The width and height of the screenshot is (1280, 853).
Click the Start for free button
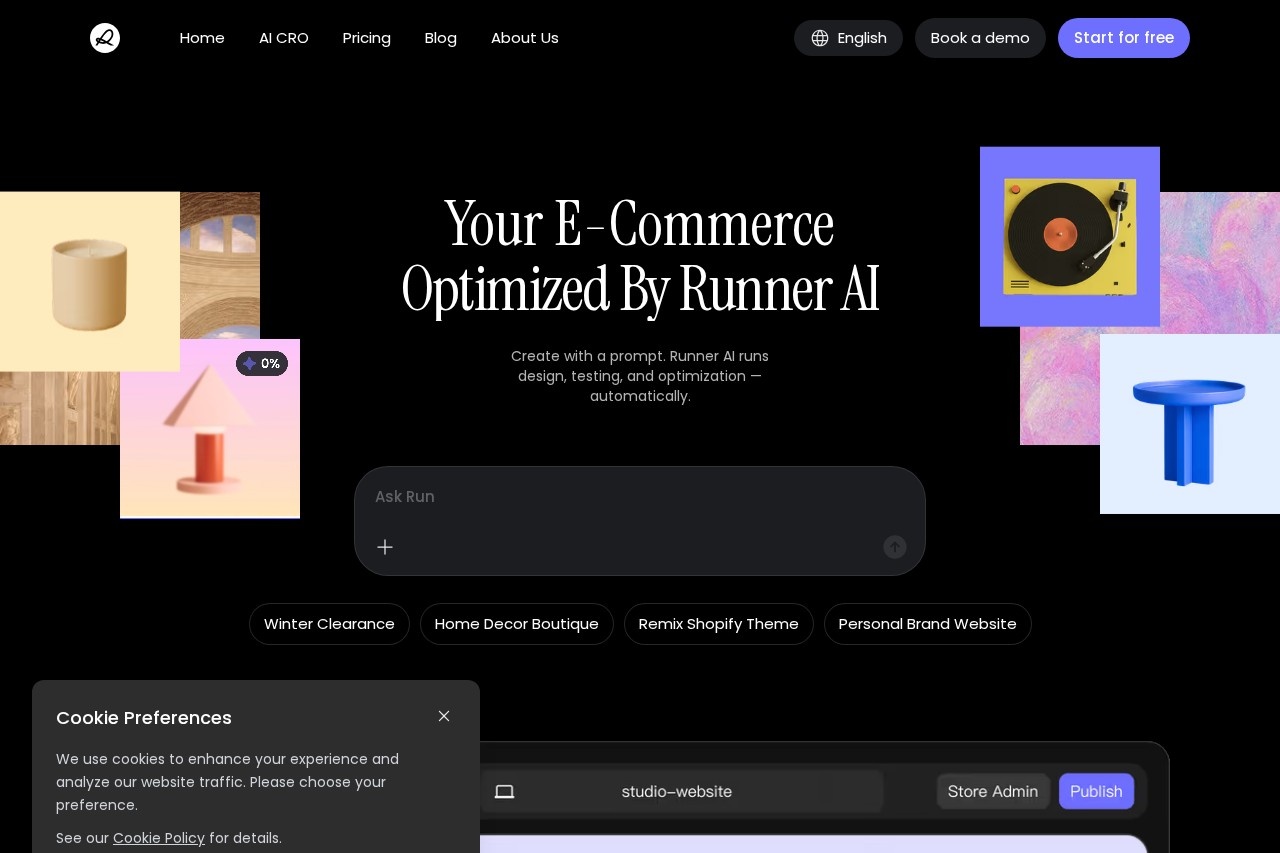pos(1124,38)
